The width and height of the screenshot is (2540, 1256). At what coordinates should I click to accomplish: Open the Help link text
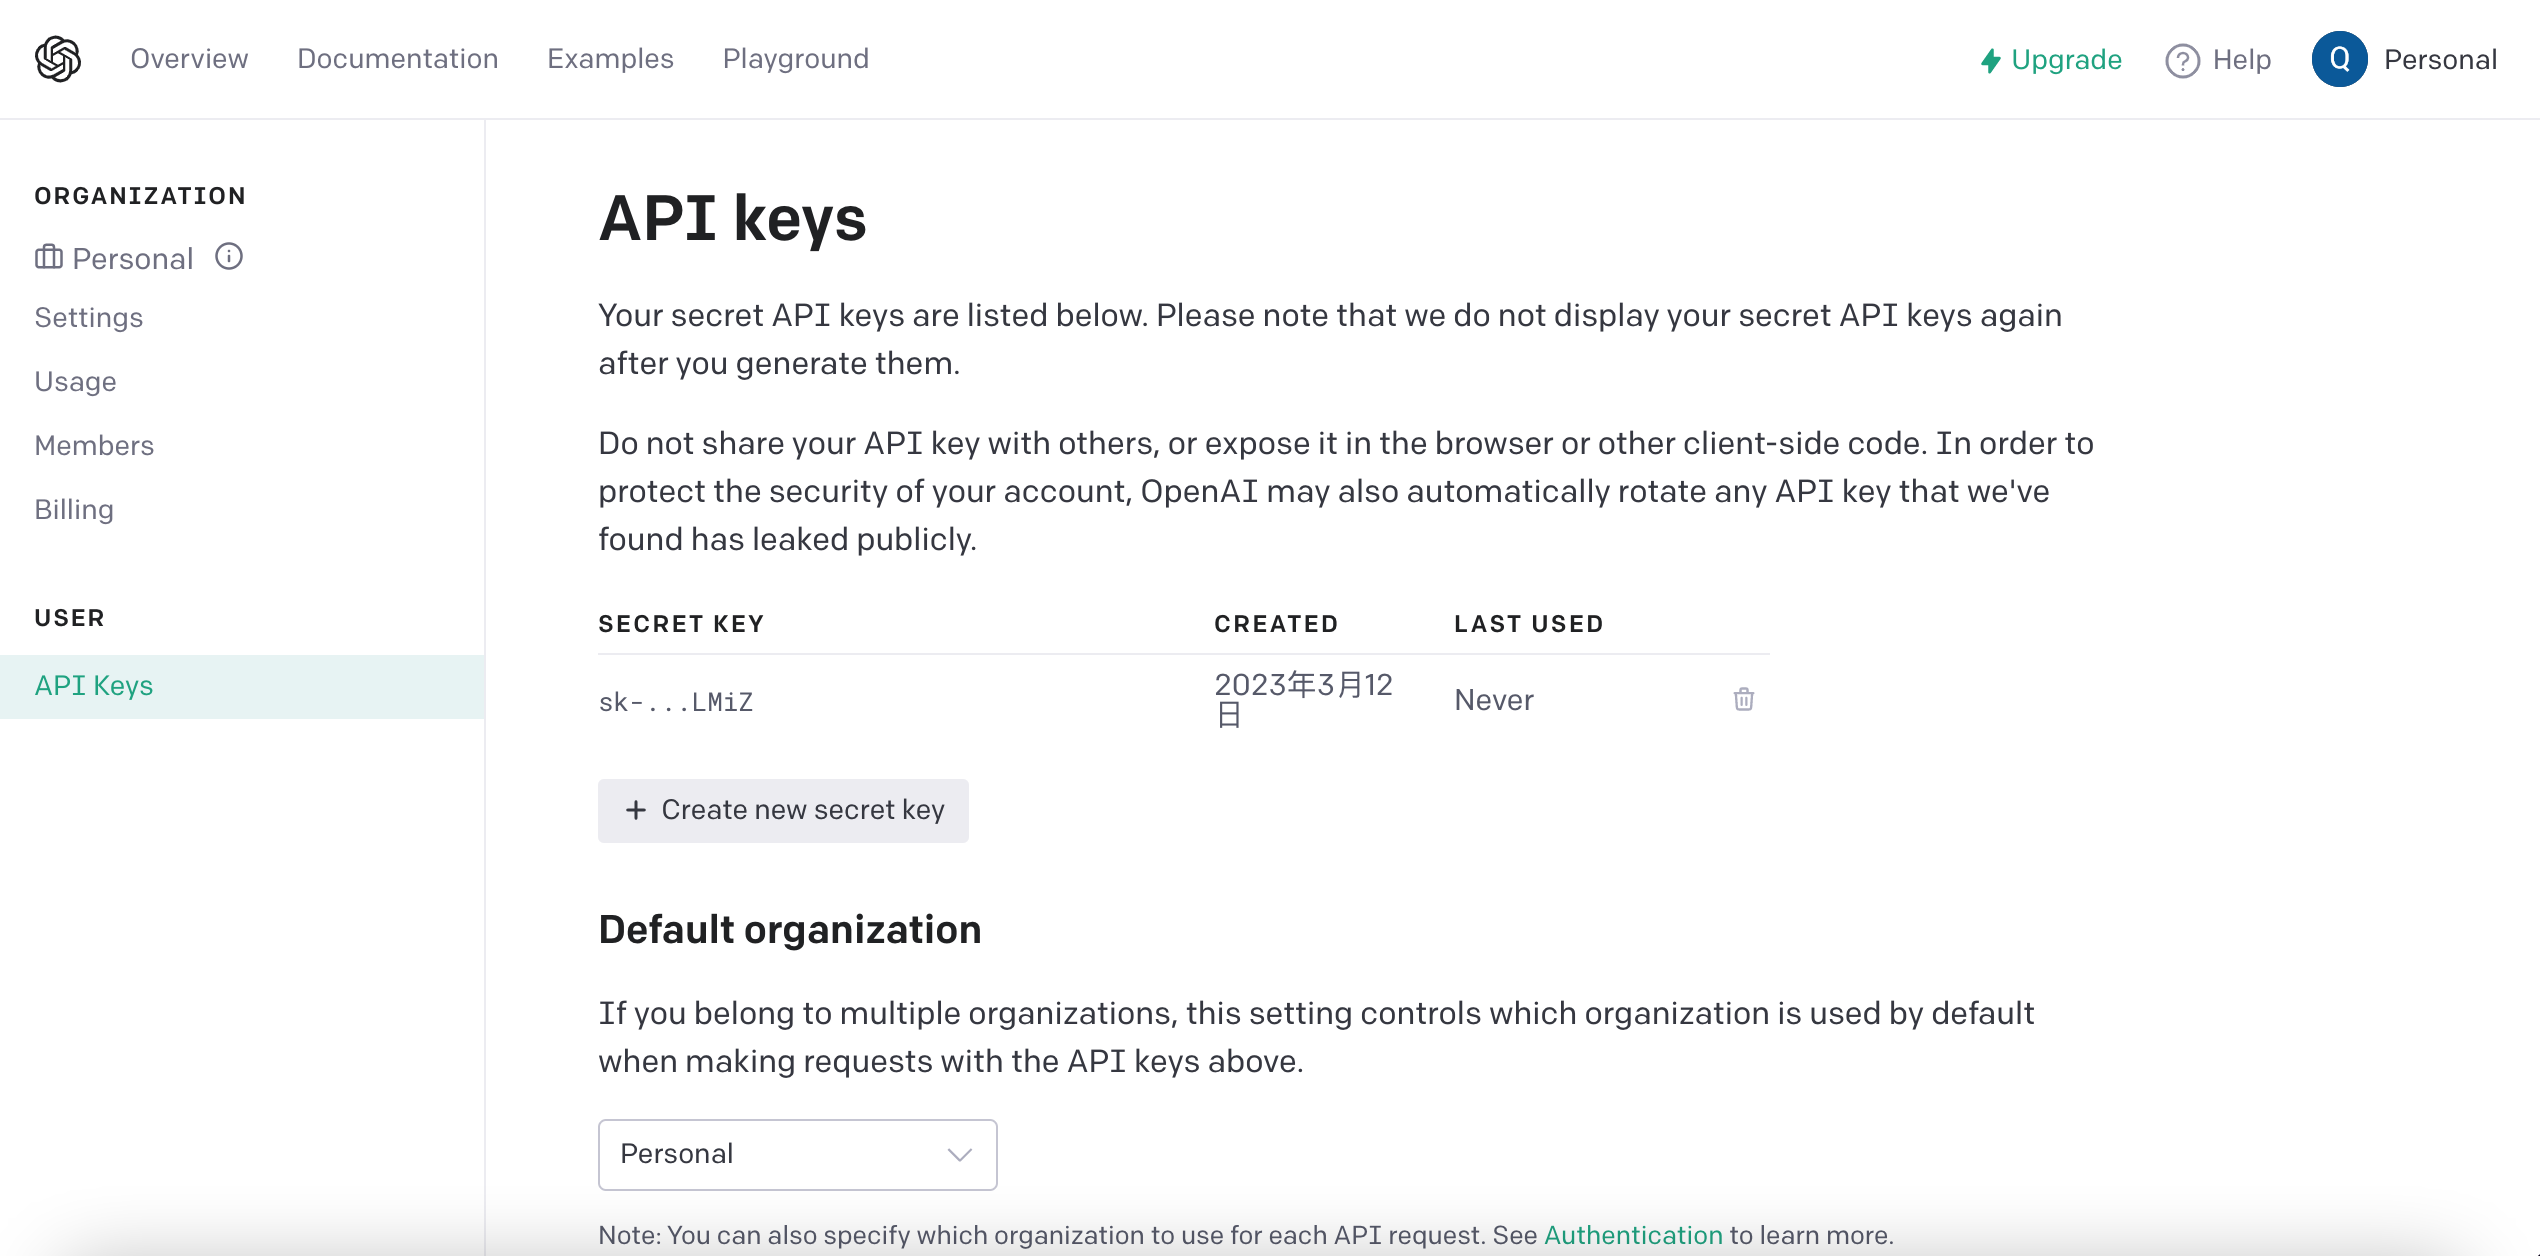2241,60
